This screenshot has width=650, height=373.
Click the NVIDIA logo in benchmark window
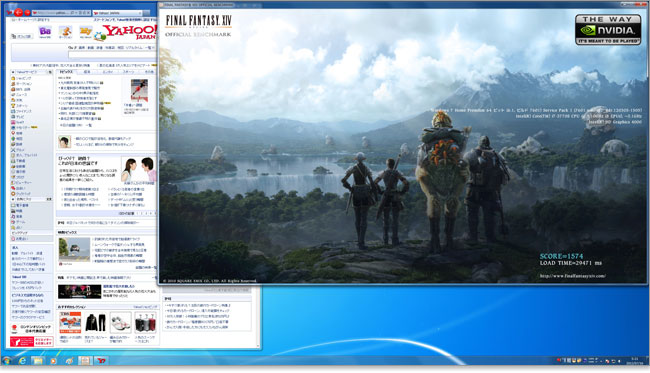(x=608, y=30)
